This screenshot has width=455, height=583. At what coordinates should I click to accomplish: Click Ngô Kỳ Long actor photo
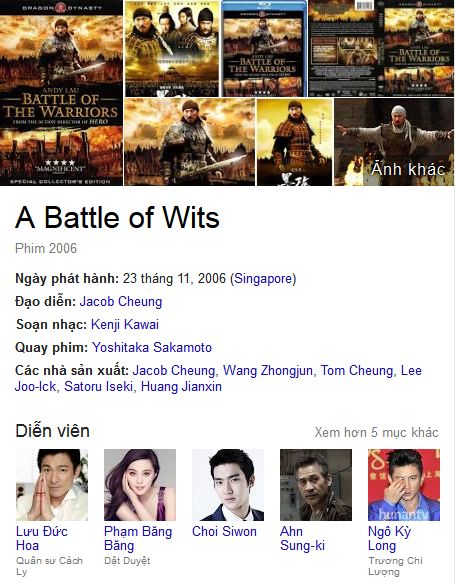coord(404,485)
